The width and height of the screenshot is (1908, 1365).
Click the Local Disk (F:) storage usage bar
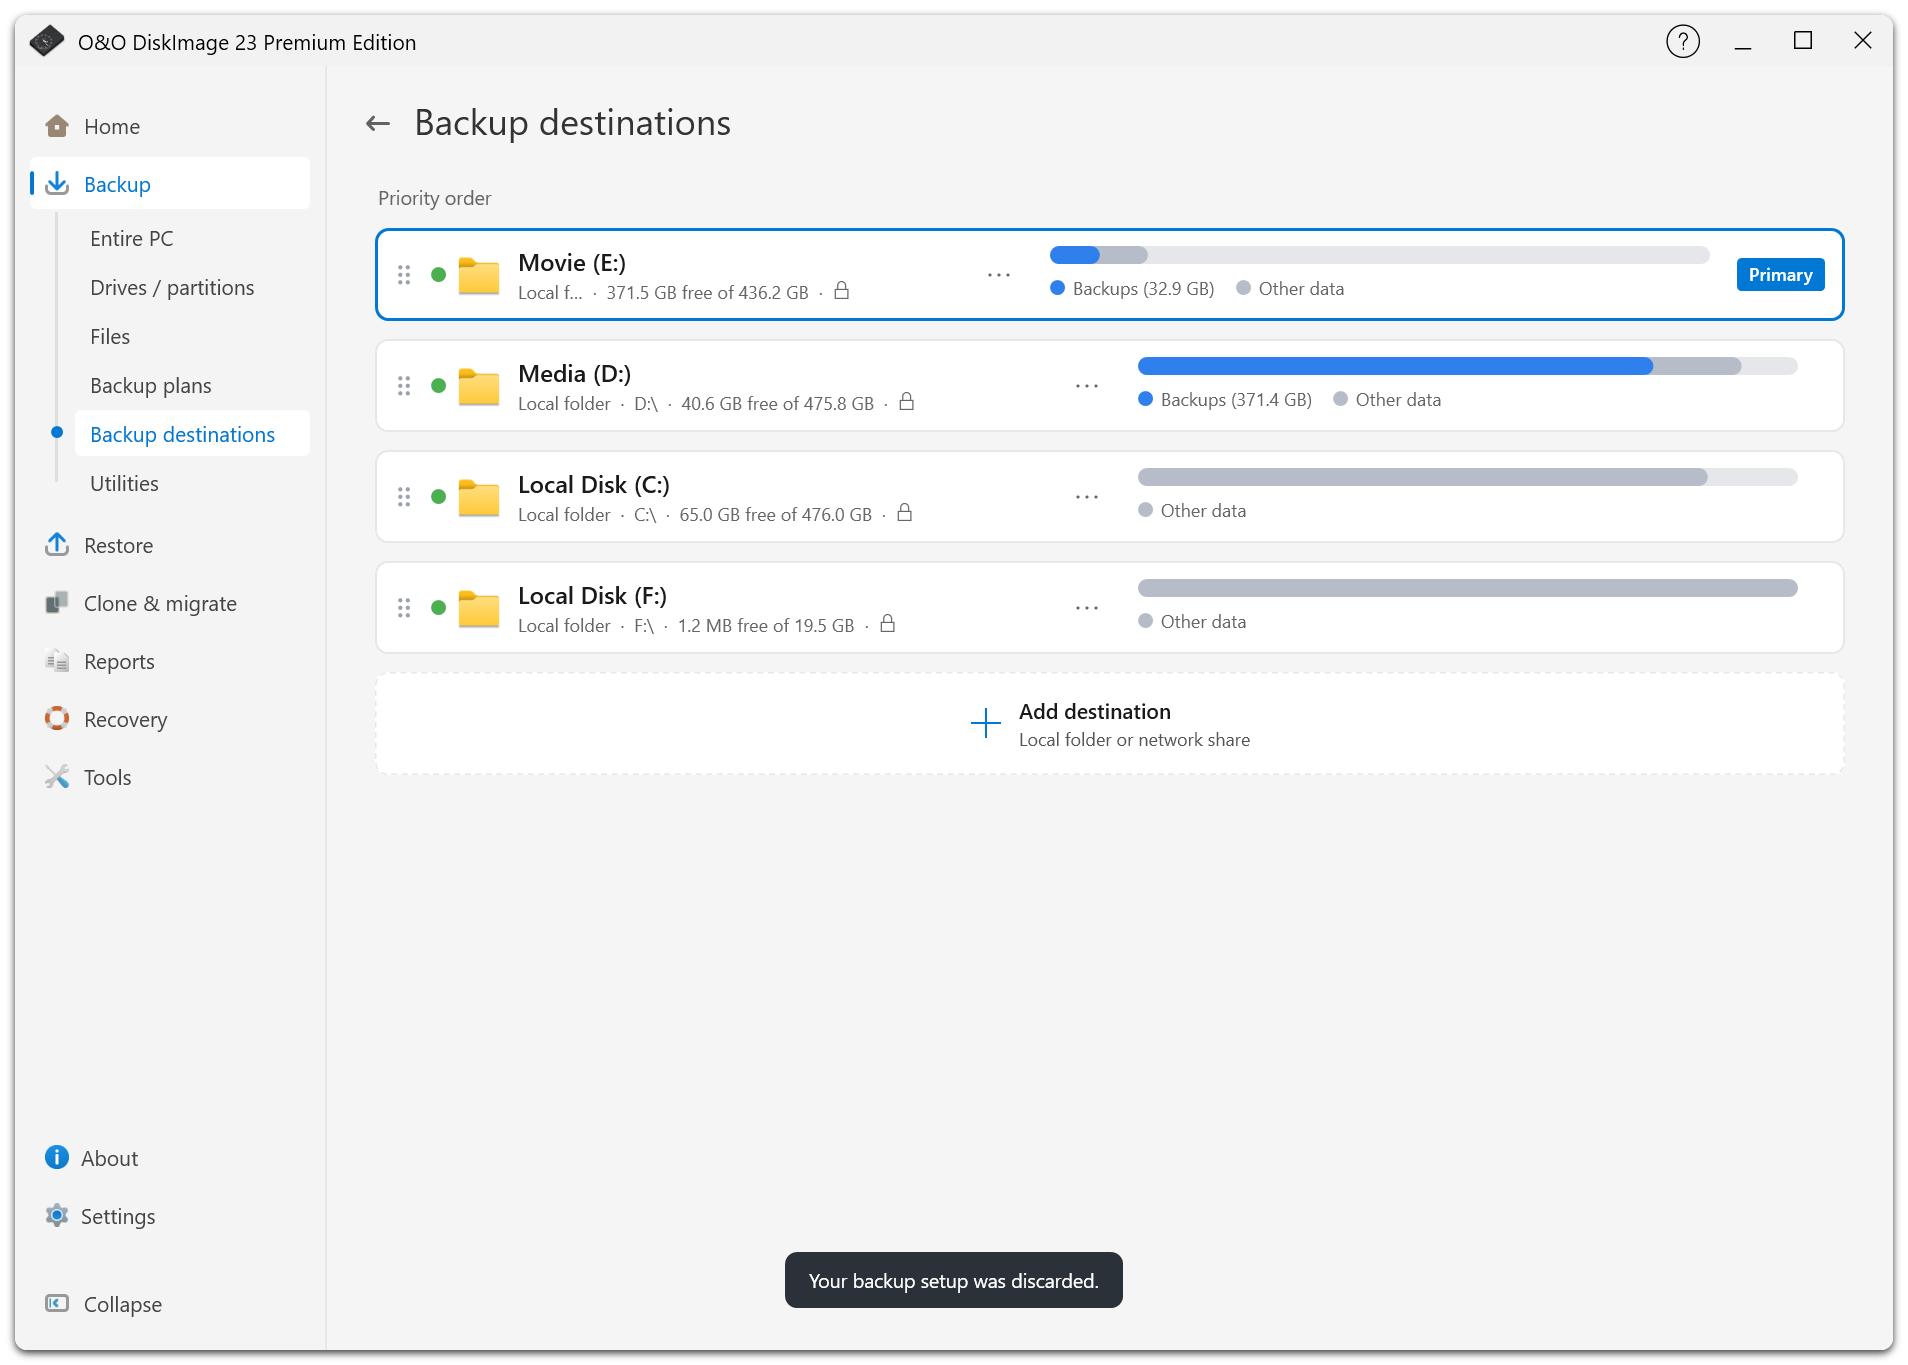1468,588
